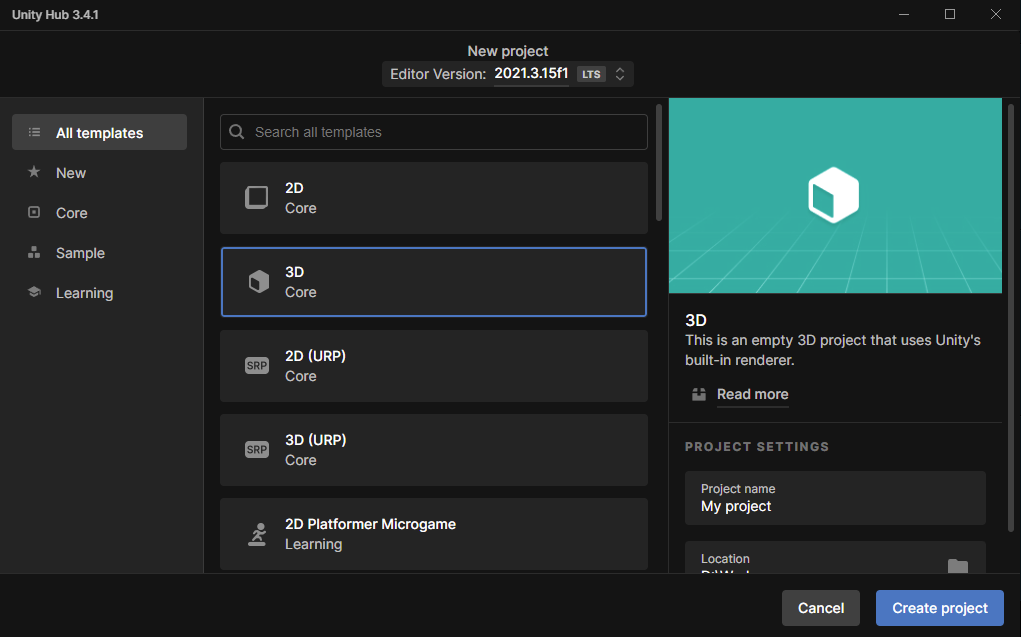Click the LTS badge next to editor version
Screen dimensions: 1021x637
tap(591, 74)
